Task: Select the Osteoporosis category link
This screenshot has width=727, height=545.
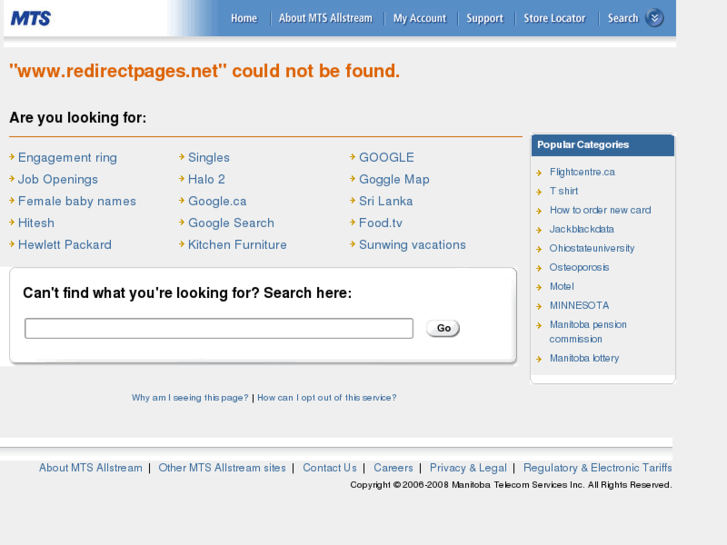Action: pyautogui.click(x=579, y=267)
